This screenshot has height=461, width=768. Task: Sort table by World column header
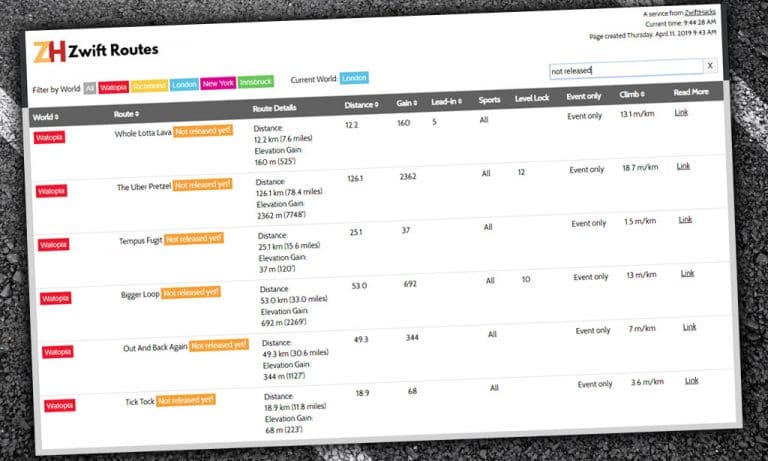[50, 117]
